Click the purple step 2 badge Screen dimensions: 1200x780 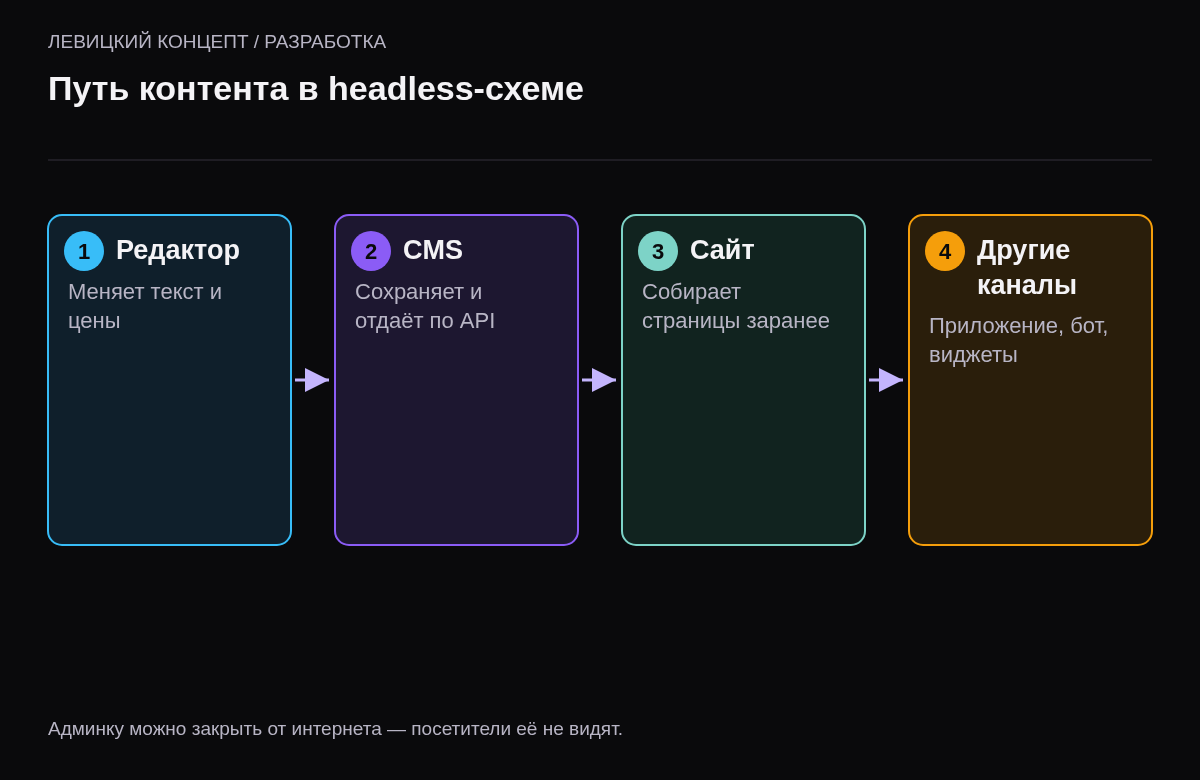[371, 251]
